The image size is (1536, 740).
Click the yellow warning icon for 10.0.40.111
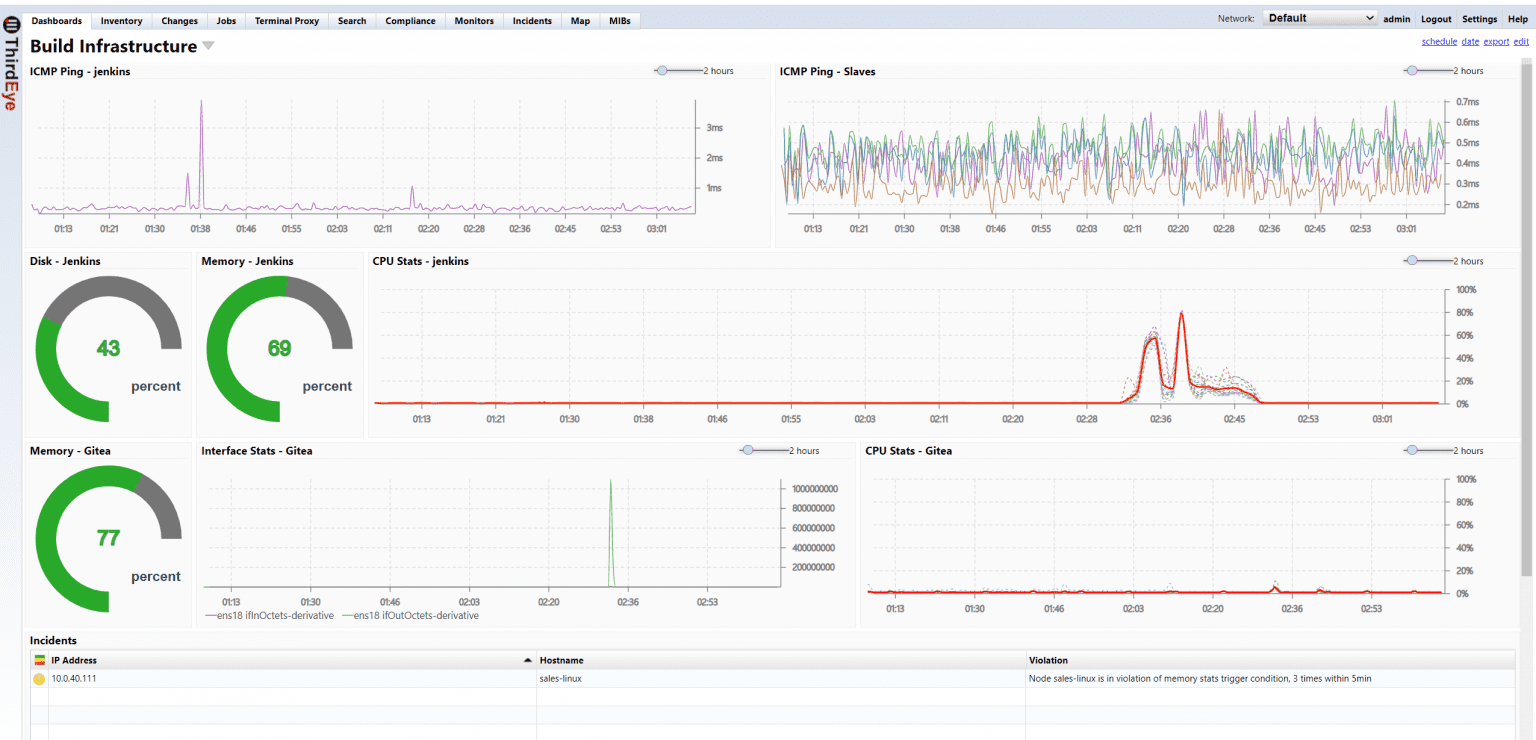tap(39, 679)
